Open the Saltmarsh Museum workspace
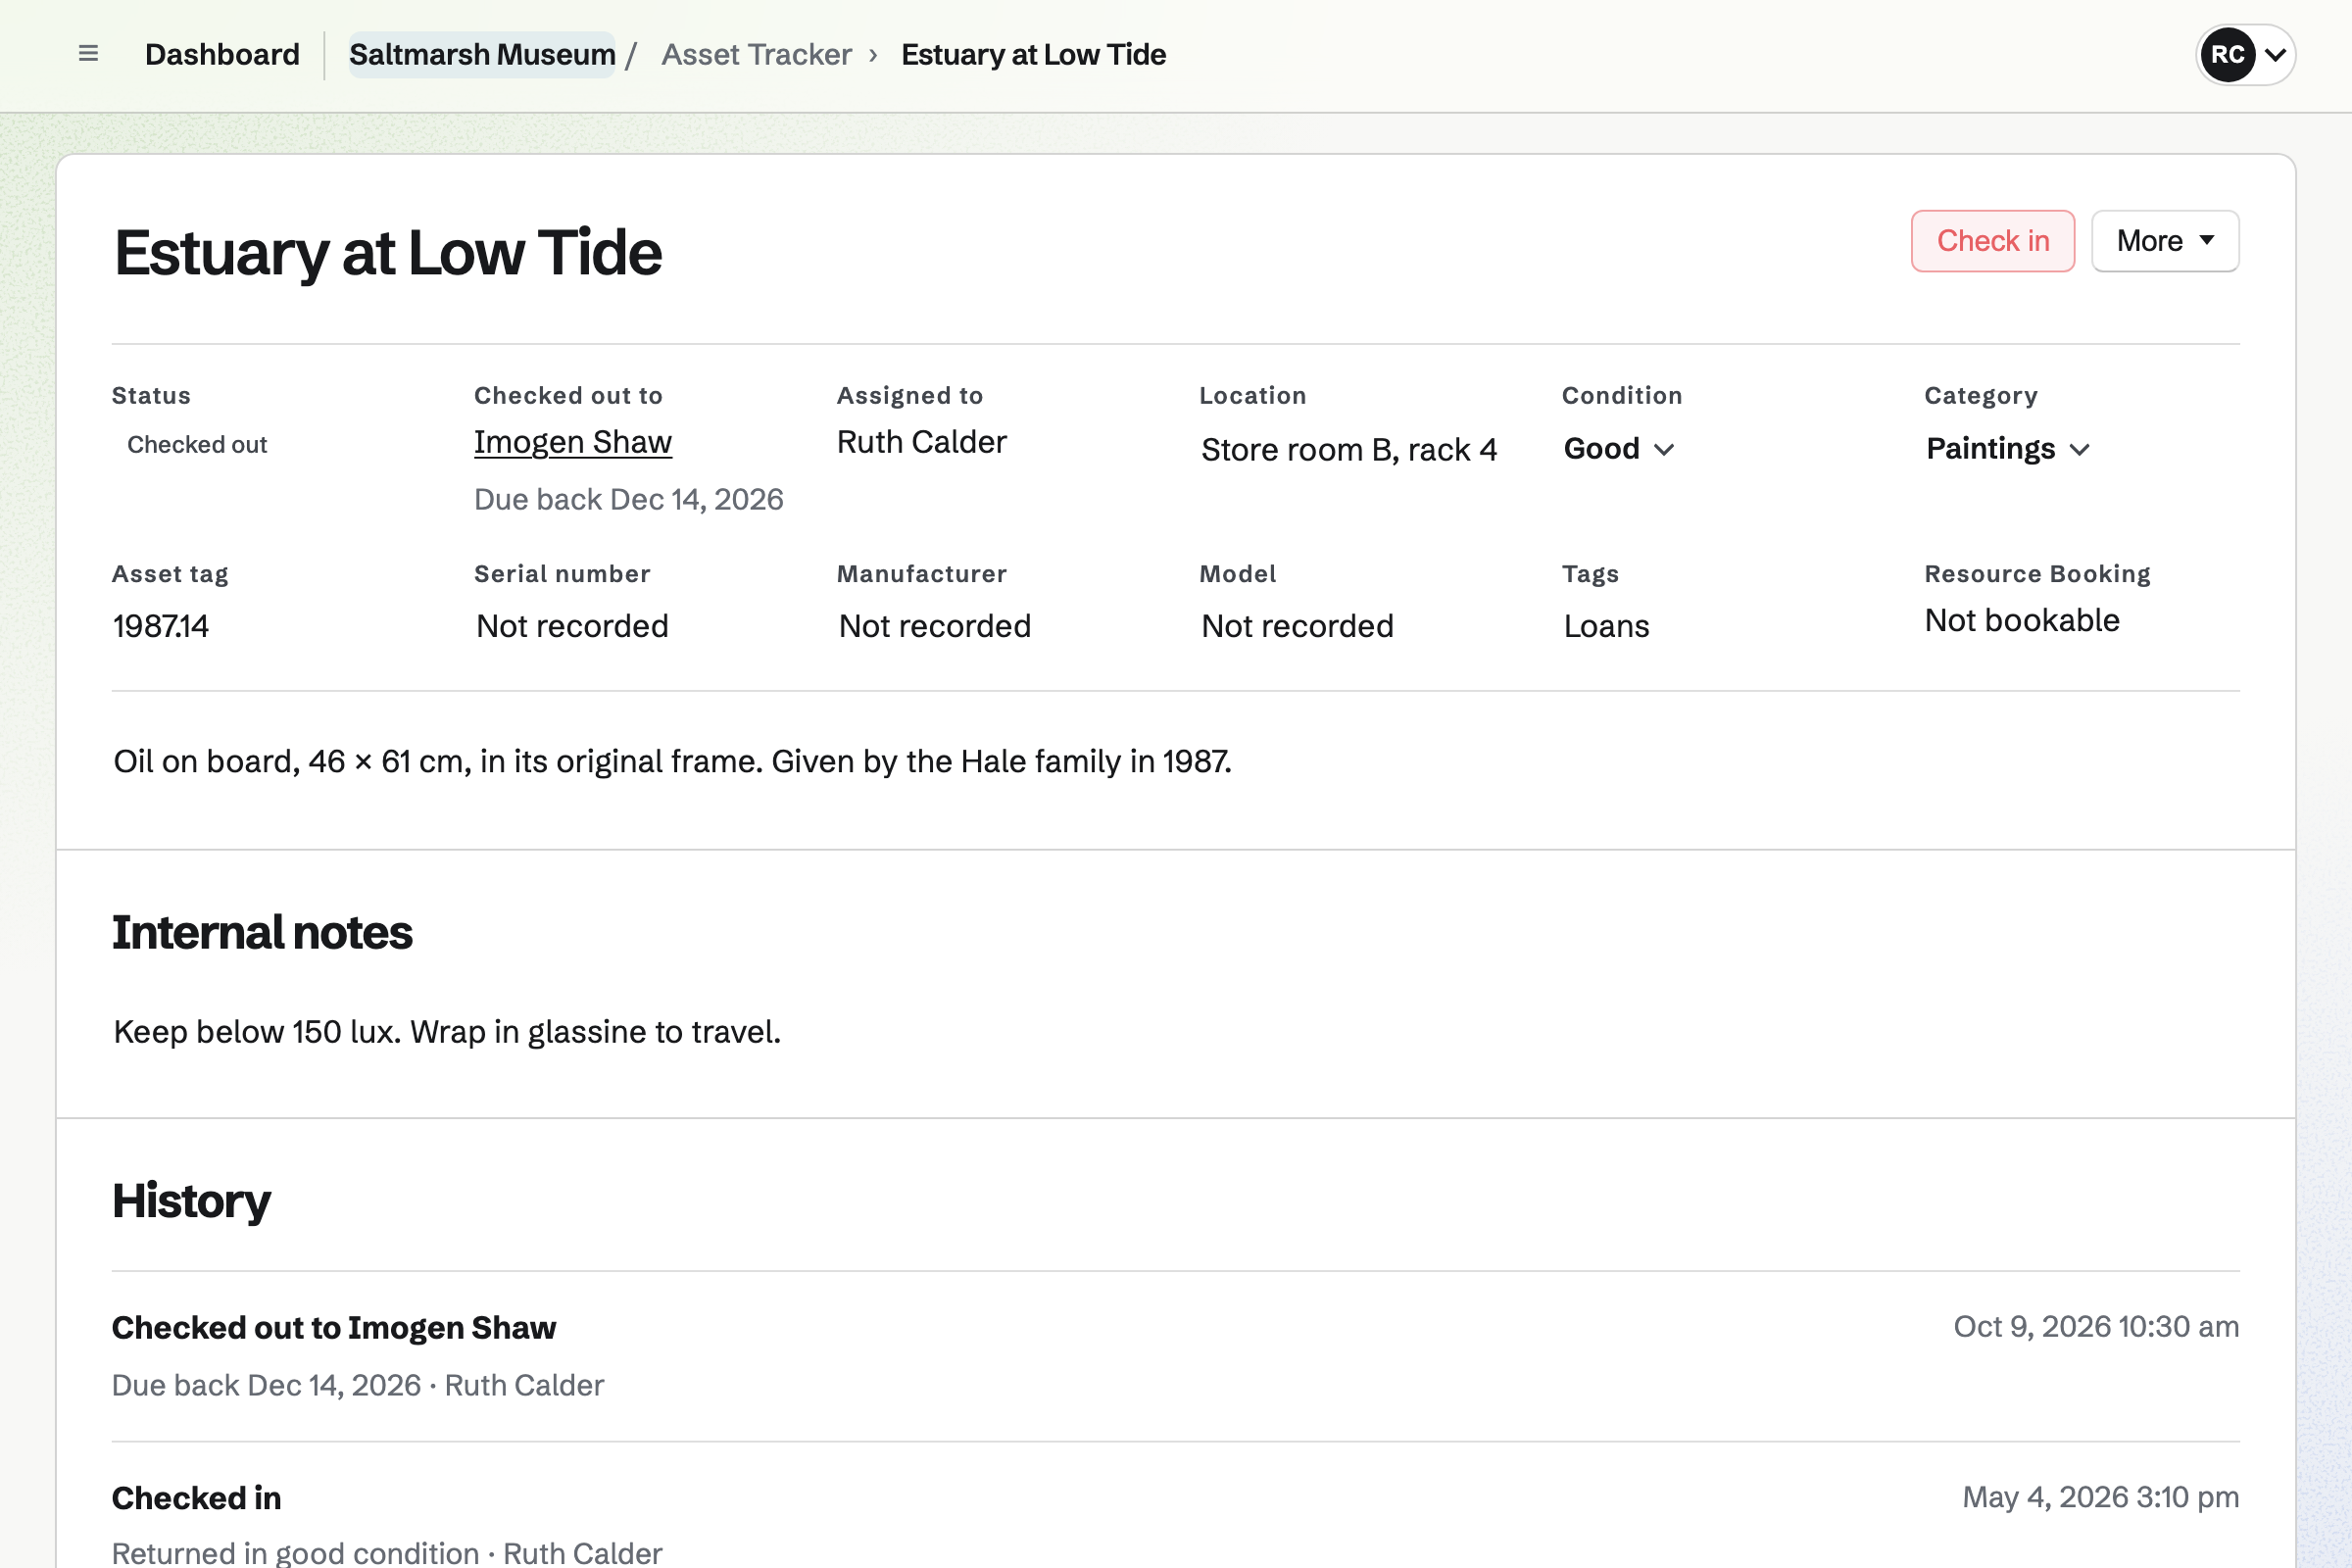2352x1568 pixels. tap(482, 54)
